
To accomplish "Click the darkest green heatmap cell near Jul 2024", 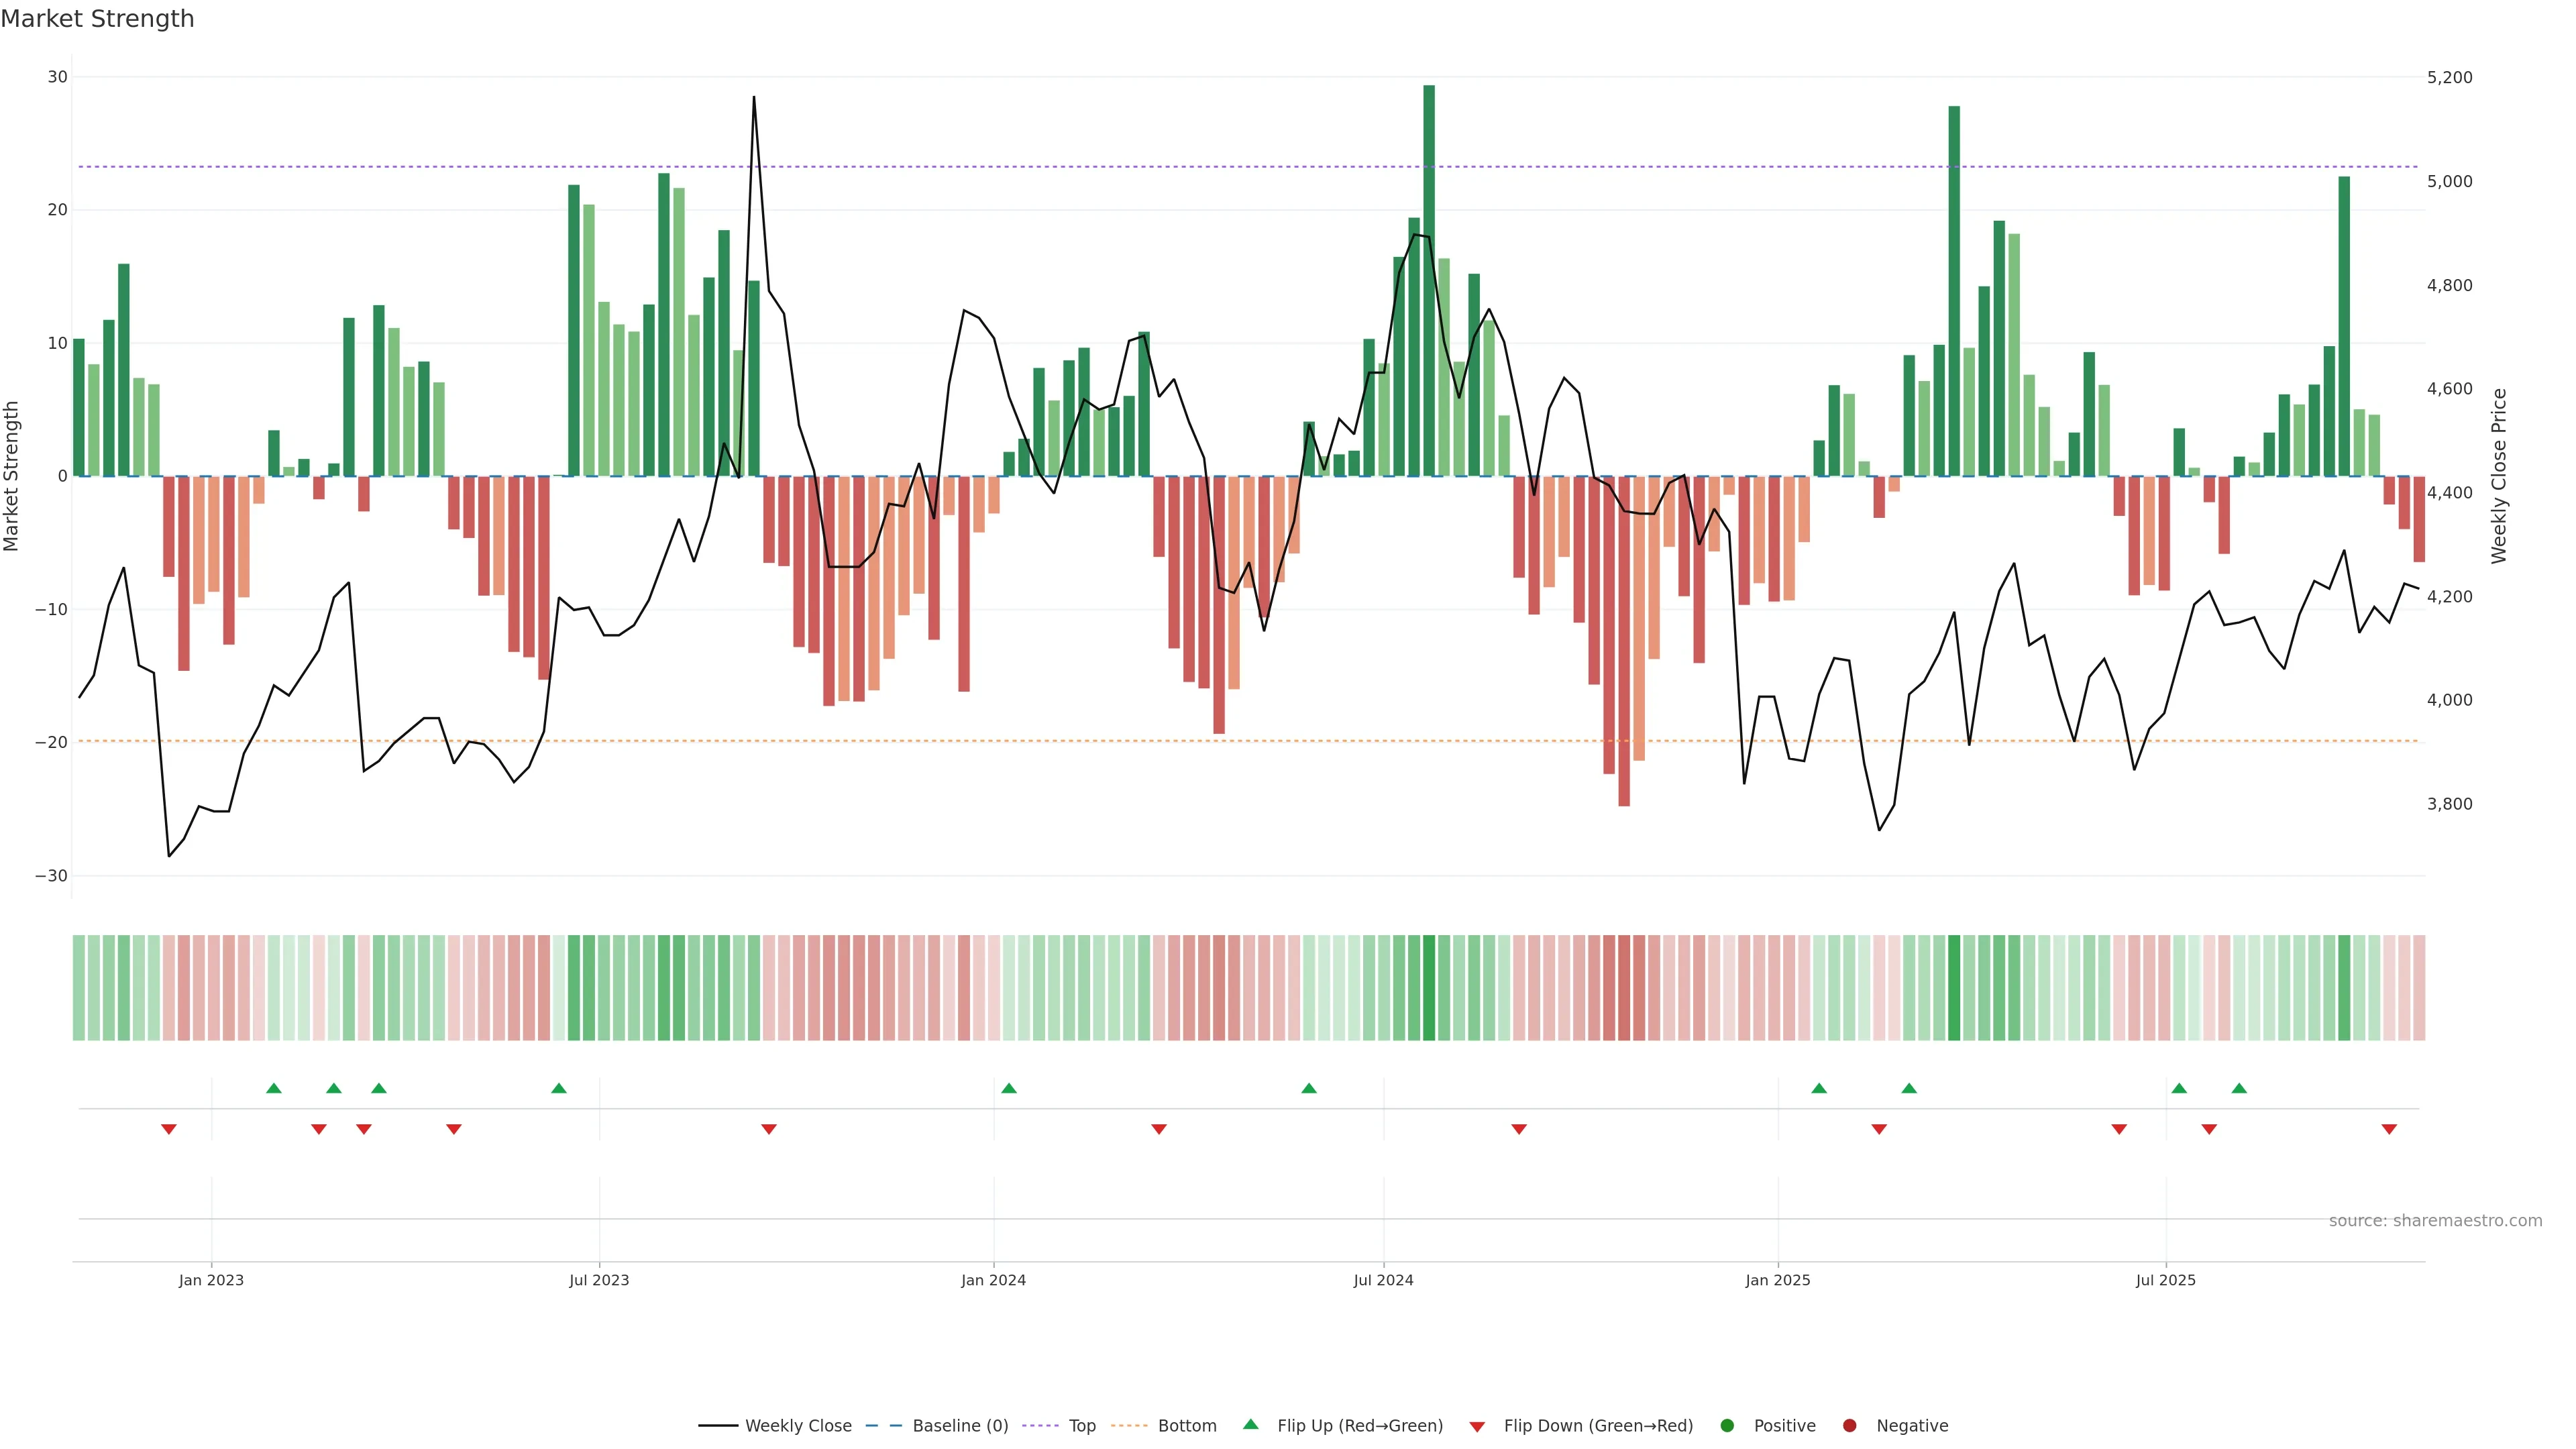I will (1429, 987).
